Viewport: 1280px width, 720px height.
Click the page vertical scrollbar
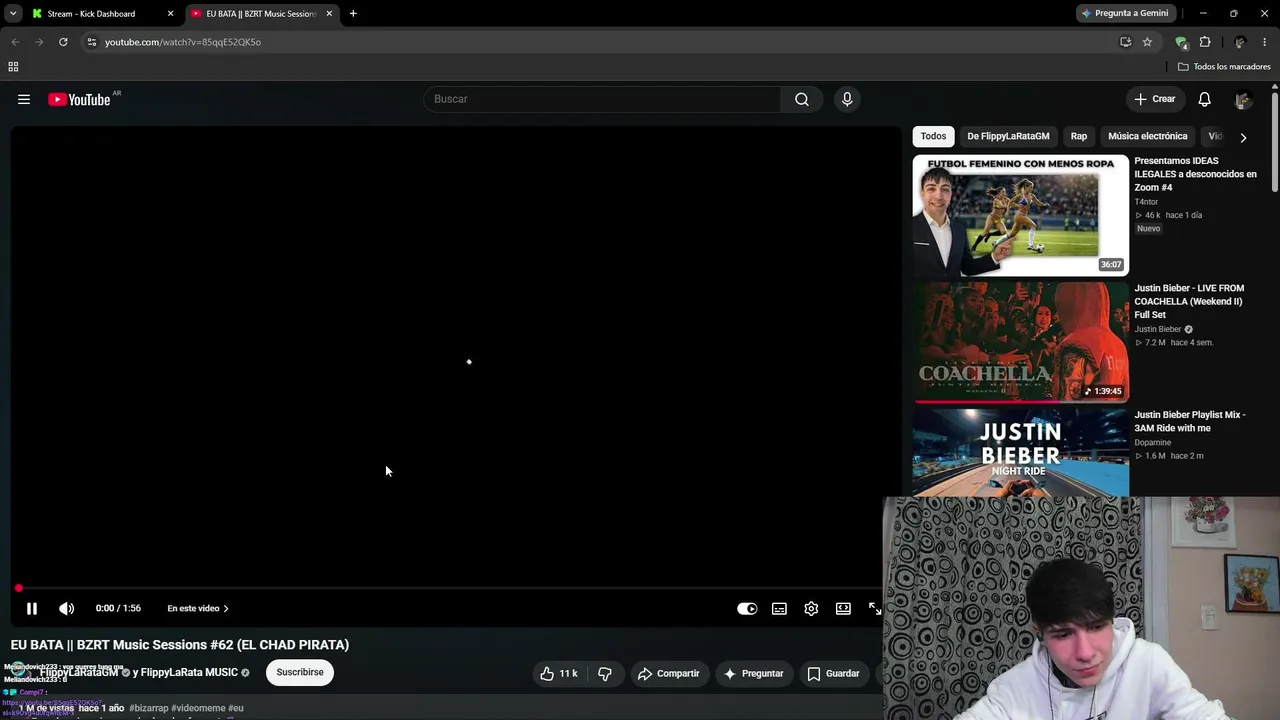click(x=1275, y=140)
